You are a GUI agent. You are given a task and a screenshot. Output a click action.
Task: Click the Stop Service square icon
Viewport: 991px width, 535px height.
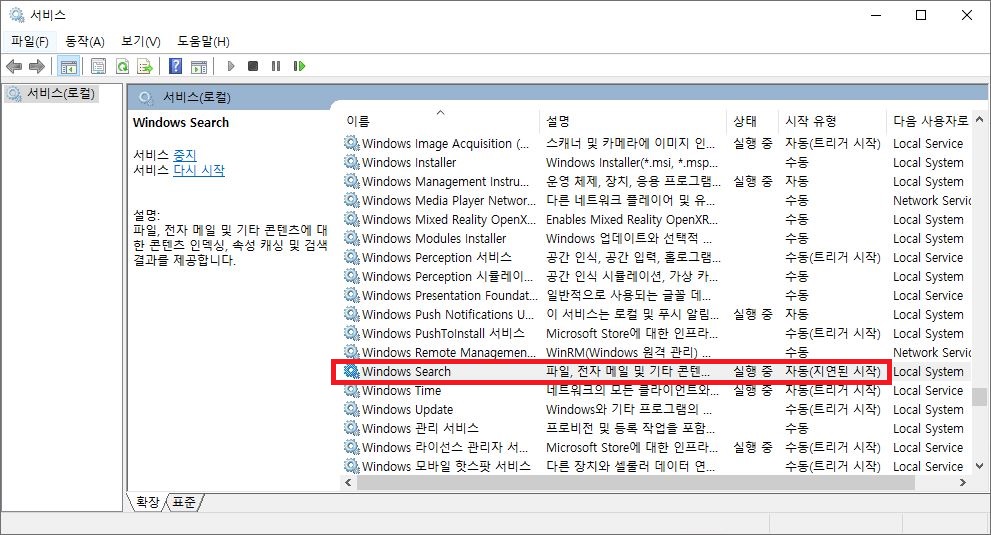[x=253, y=66]
